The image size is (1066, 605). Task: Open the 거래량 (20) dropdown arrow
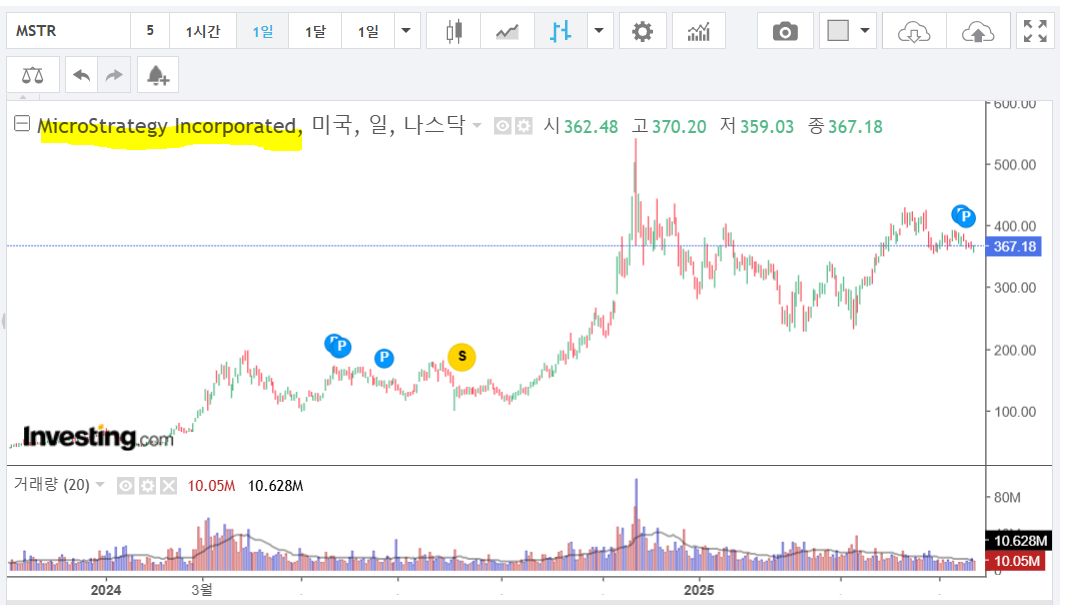[100, 485]
